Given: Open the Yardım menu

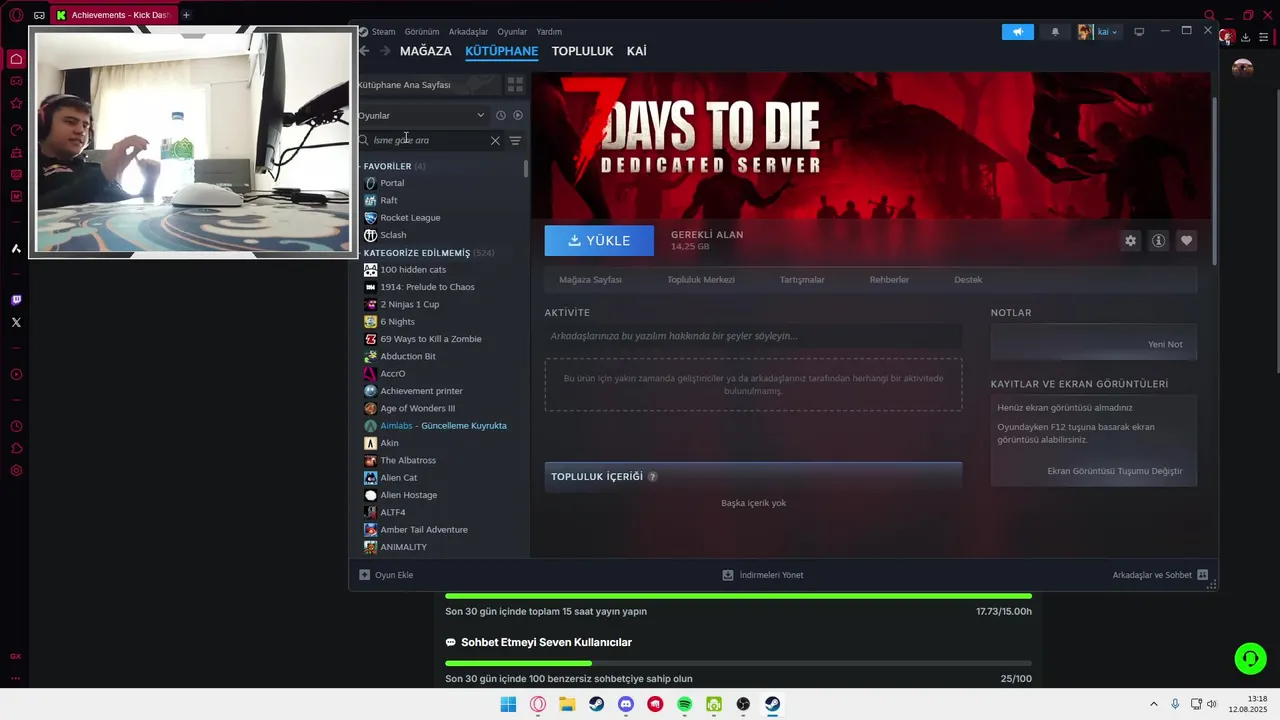Looking at the screenshot, I should [x=549, y=32].
